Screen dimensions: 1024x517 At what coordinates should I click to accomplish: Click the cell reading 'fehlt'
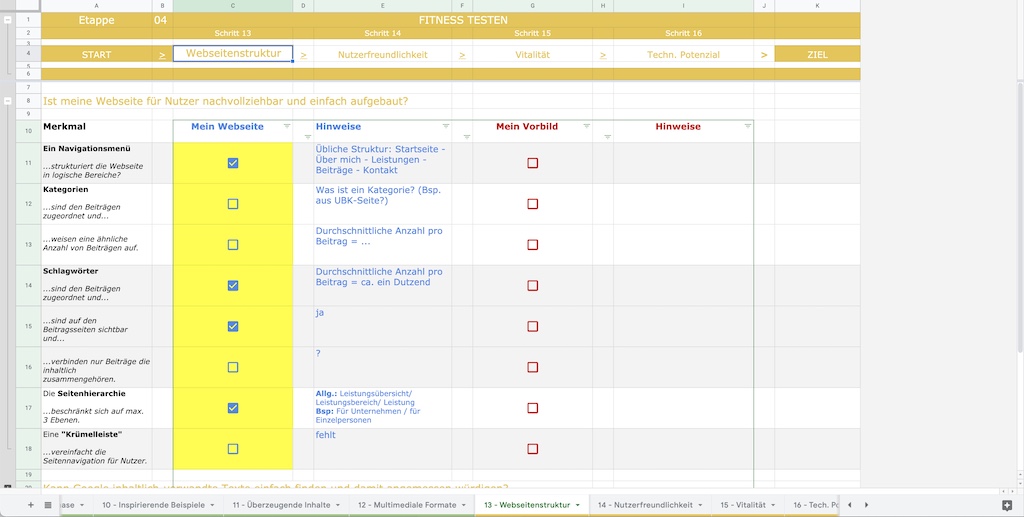[x=383, y=448]
